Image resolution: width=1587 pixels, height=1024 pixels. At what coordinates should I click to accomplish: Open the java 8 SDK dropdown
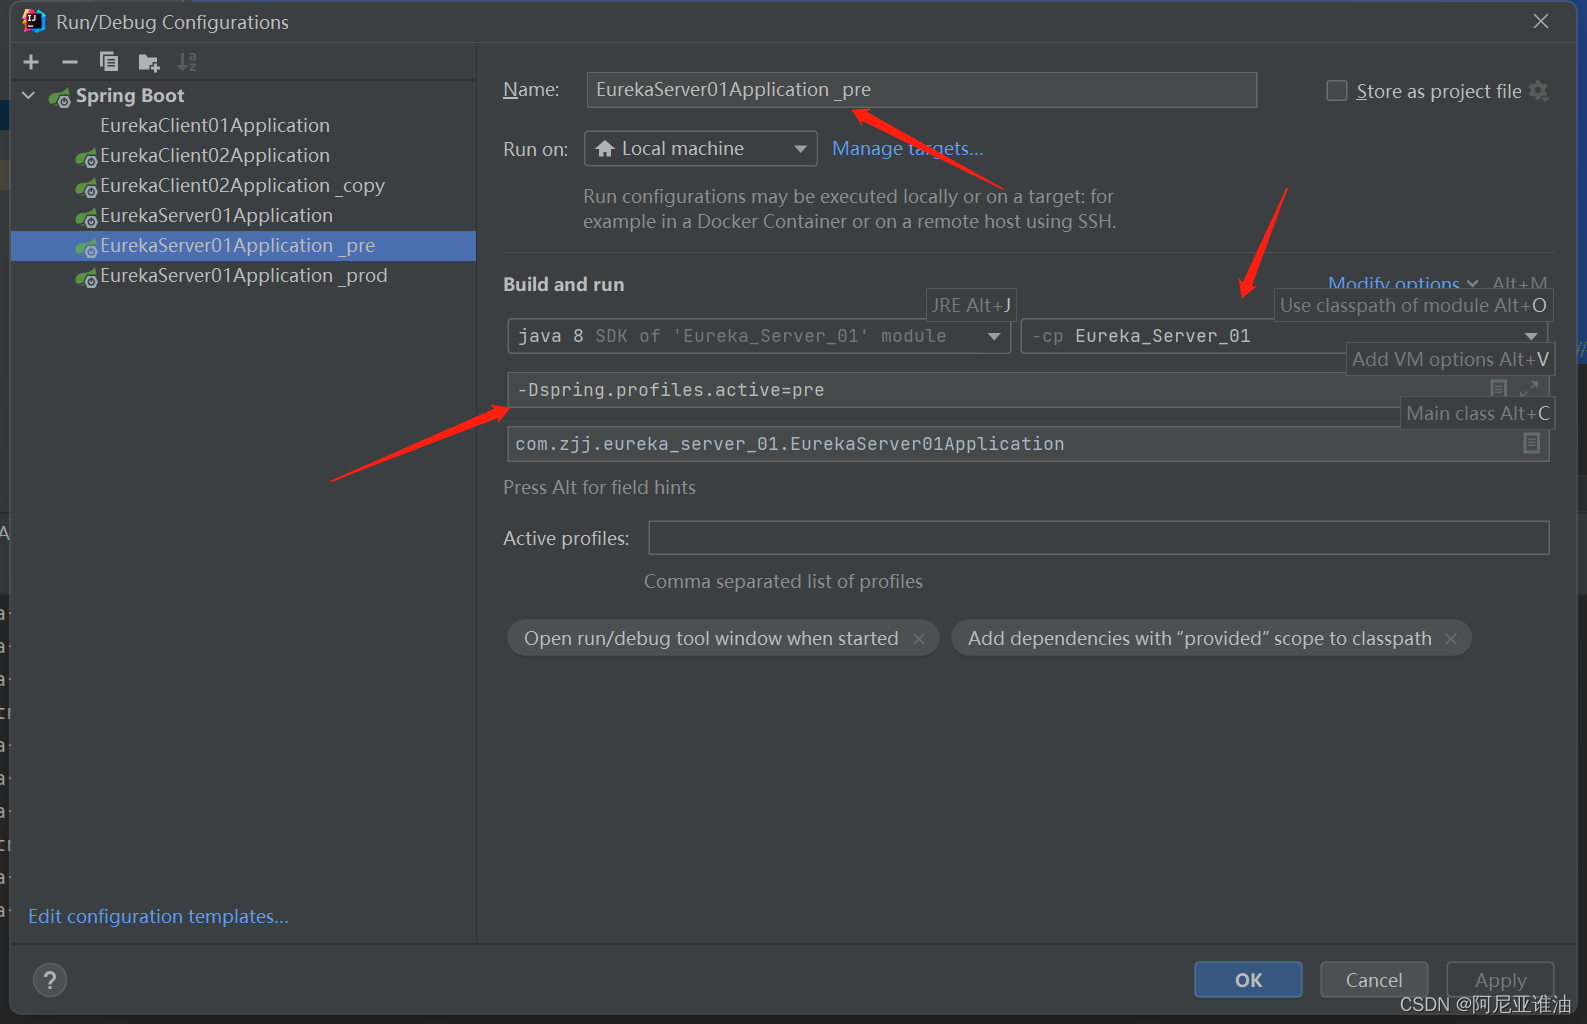coord(758,336)
